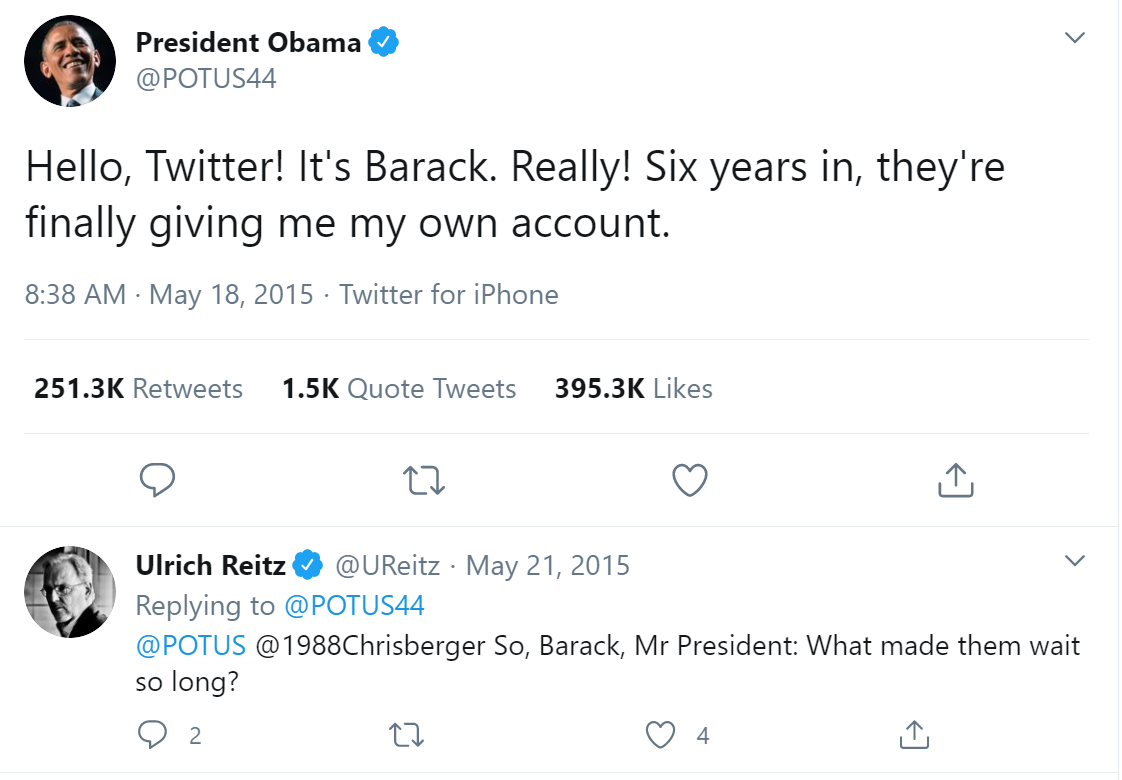The width and height of the screenshot is (1122, 780).
Task: Click the @POTUS44 handle under President Obama
Action: (206, 78)
